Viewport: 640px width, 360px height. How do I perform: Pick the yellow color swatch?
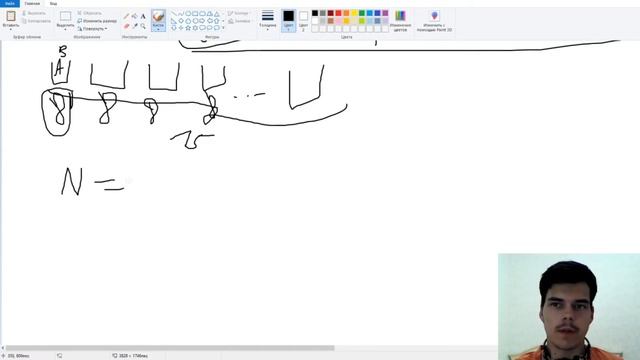point(354,13)
